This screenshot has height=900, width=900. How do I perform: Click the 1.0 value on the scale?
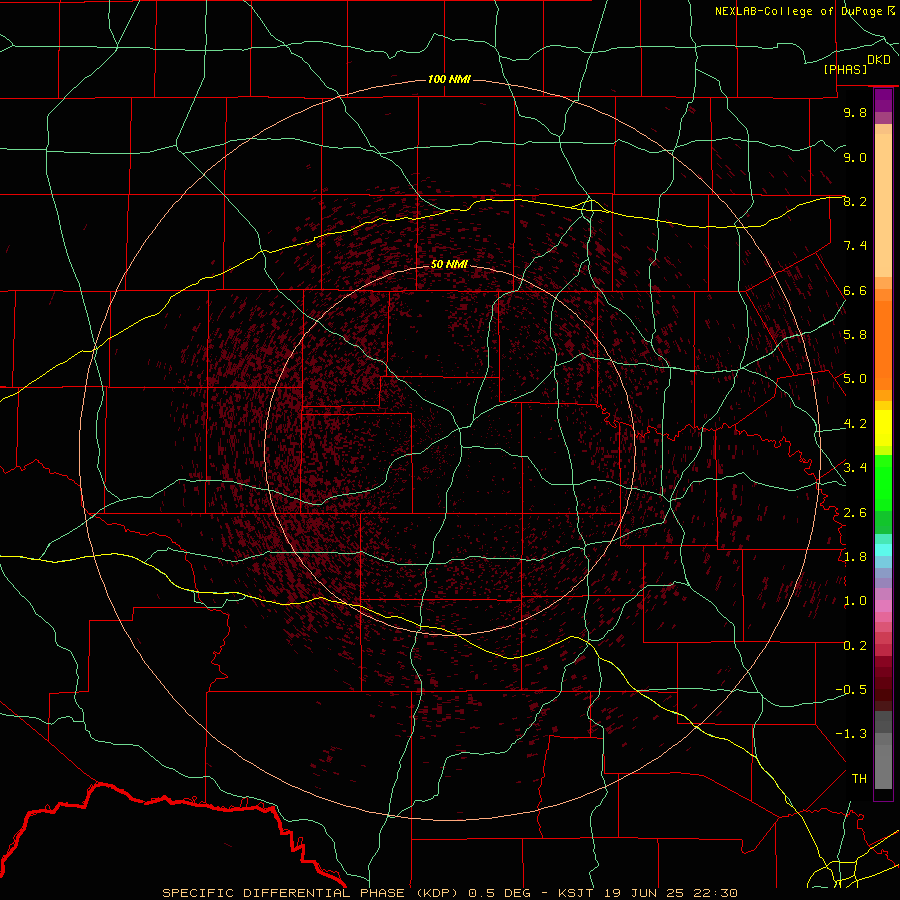[855, 601]
